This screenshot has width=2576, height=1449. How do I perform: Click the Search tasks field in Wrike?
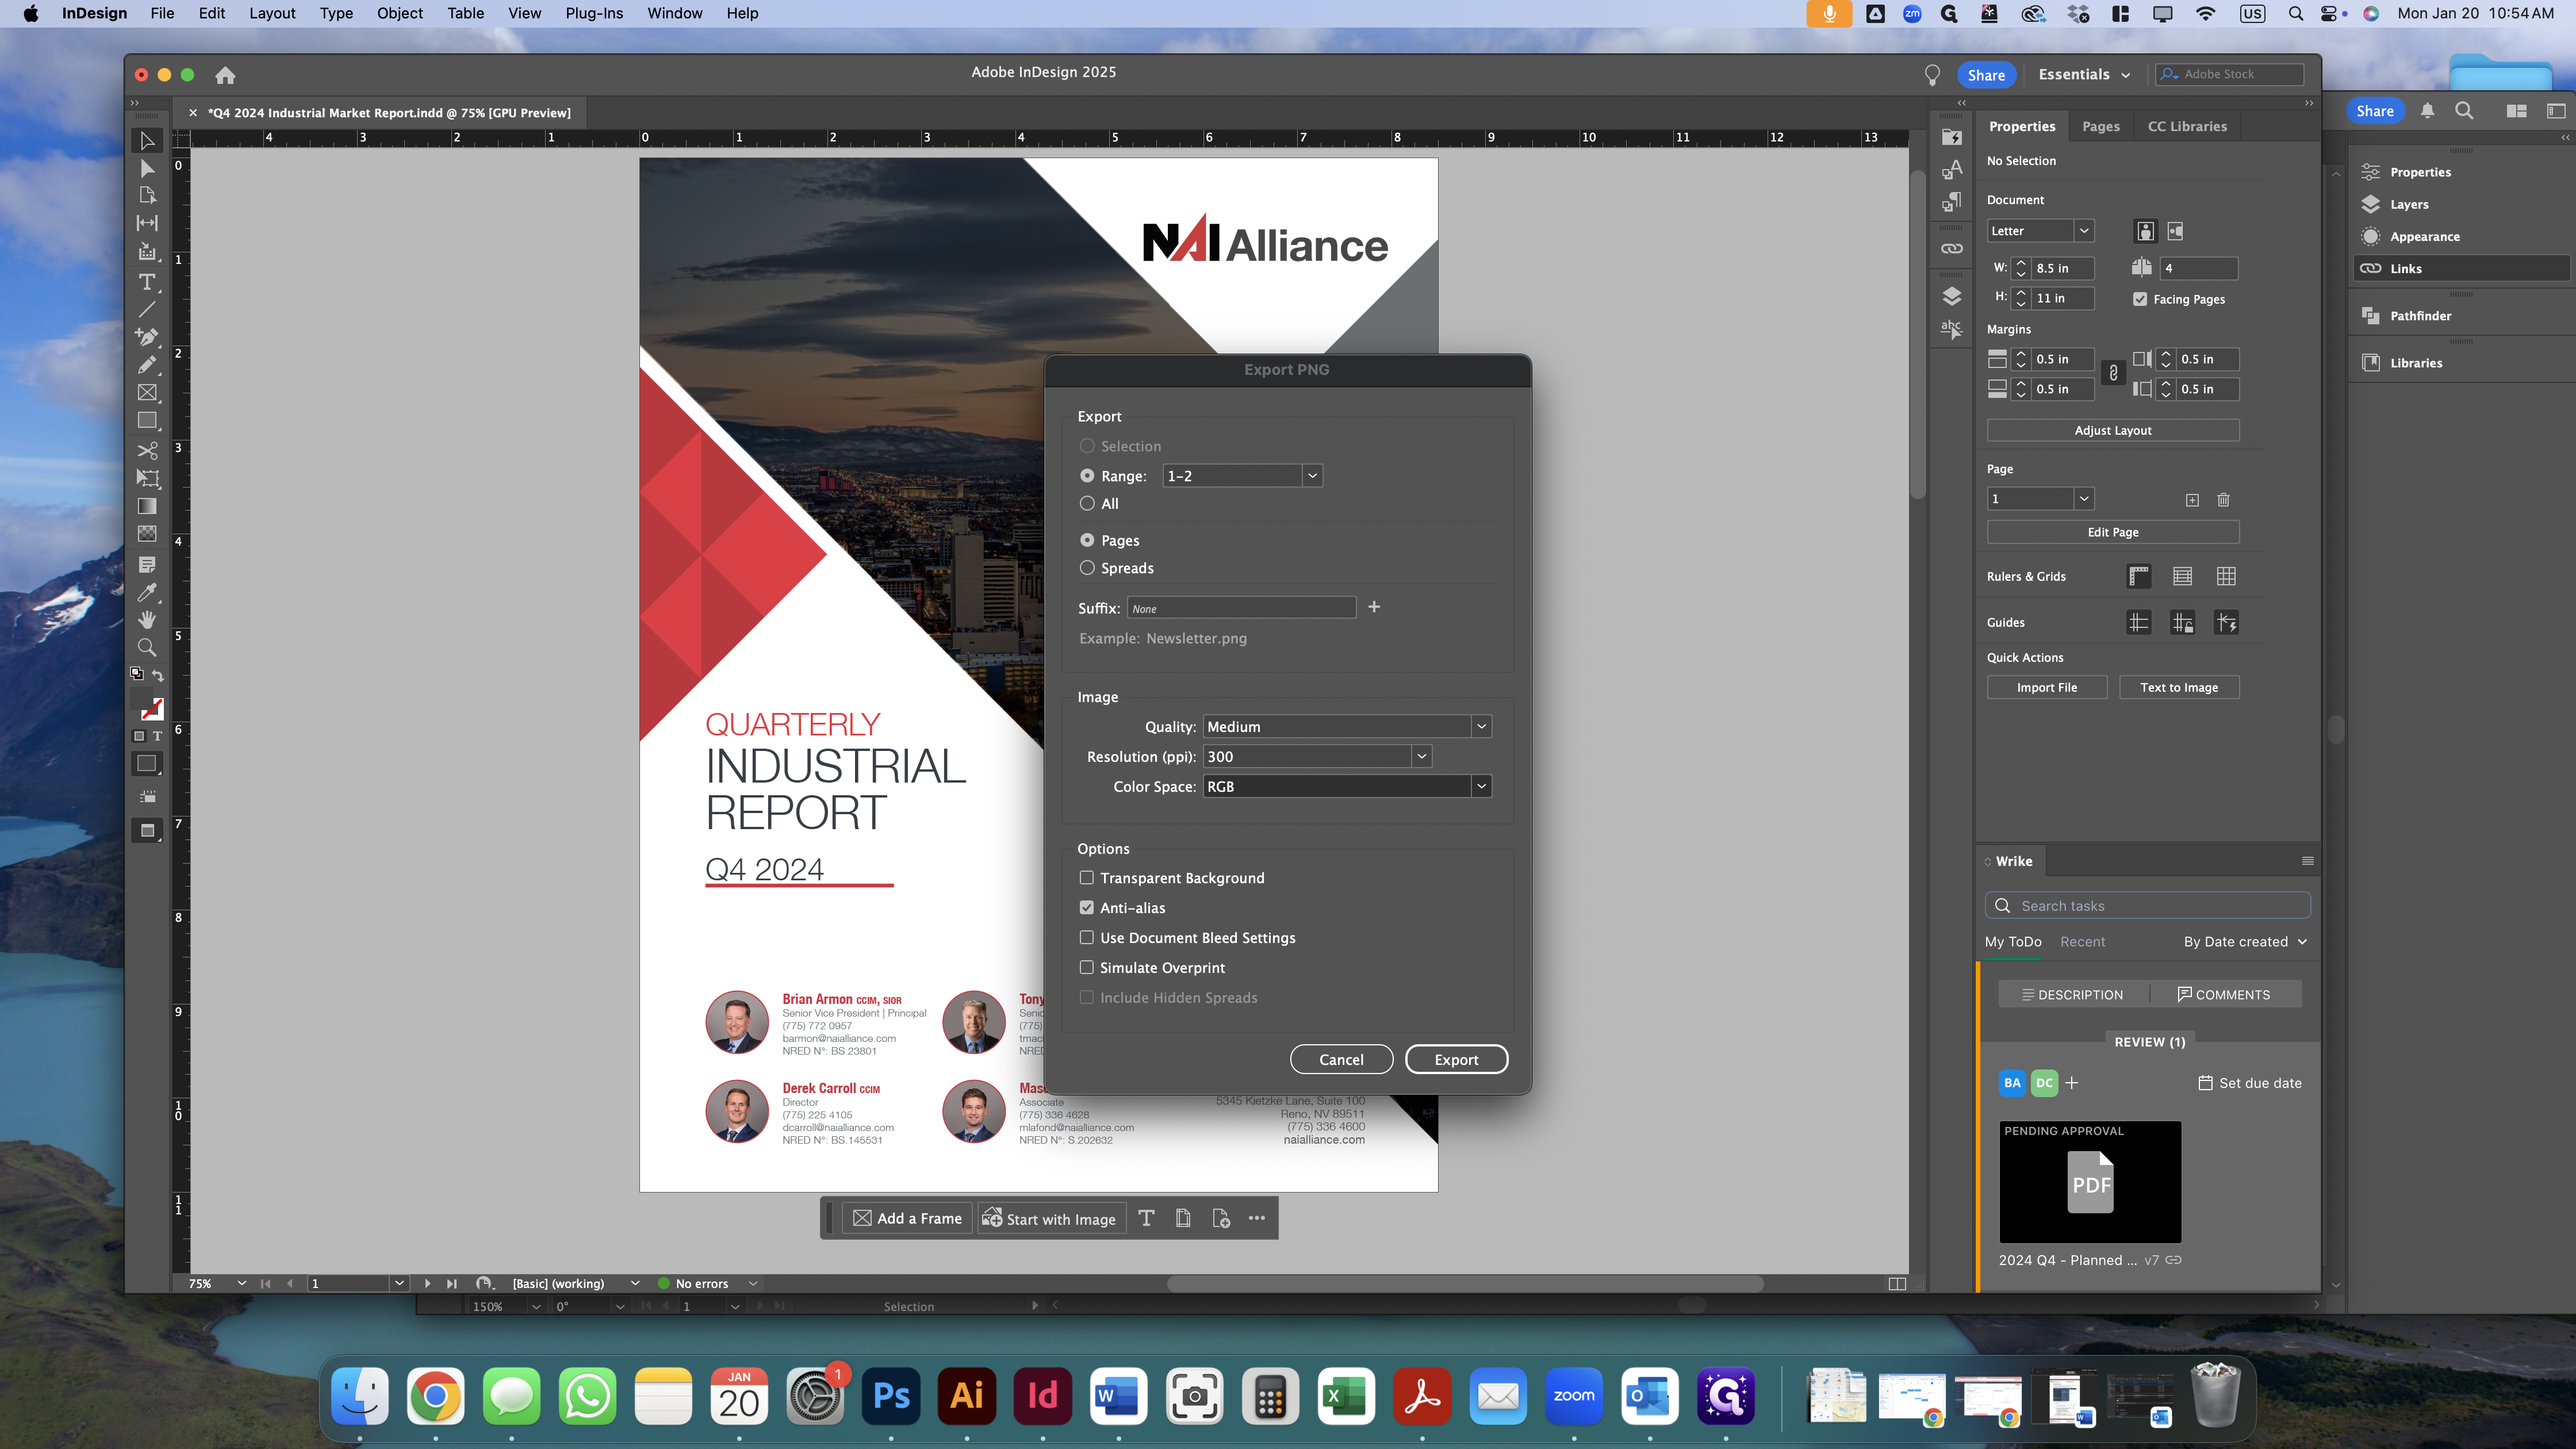[x=2147, y=906]
